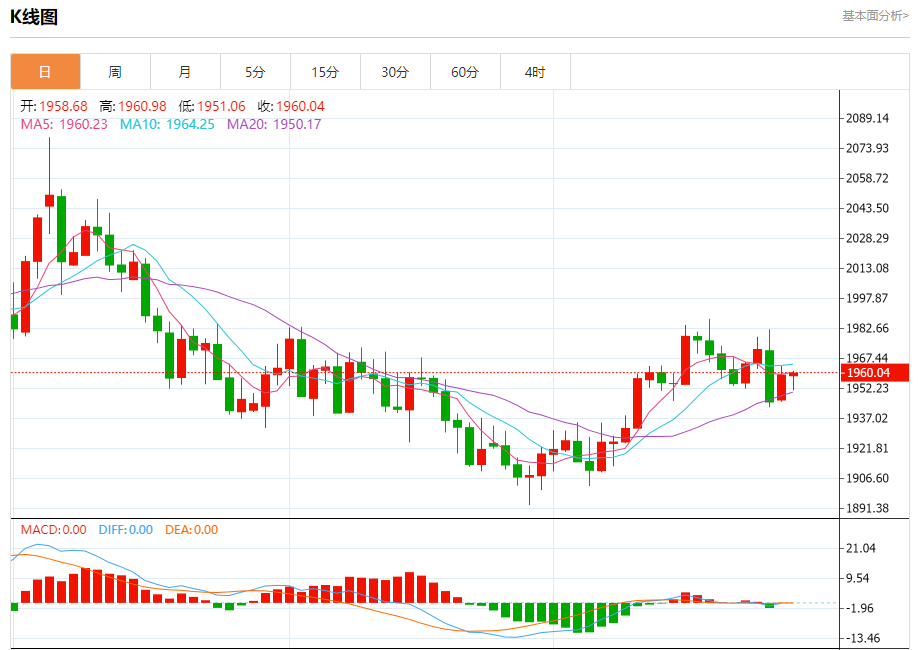The height and width of the screenshot is (650, 919).
Task: Click the red 1960.04 current price tag
Action: (875, 373)
